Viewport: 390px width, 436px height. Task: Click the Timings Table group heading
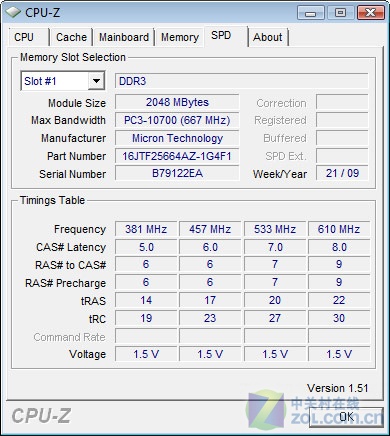[52, 200]
